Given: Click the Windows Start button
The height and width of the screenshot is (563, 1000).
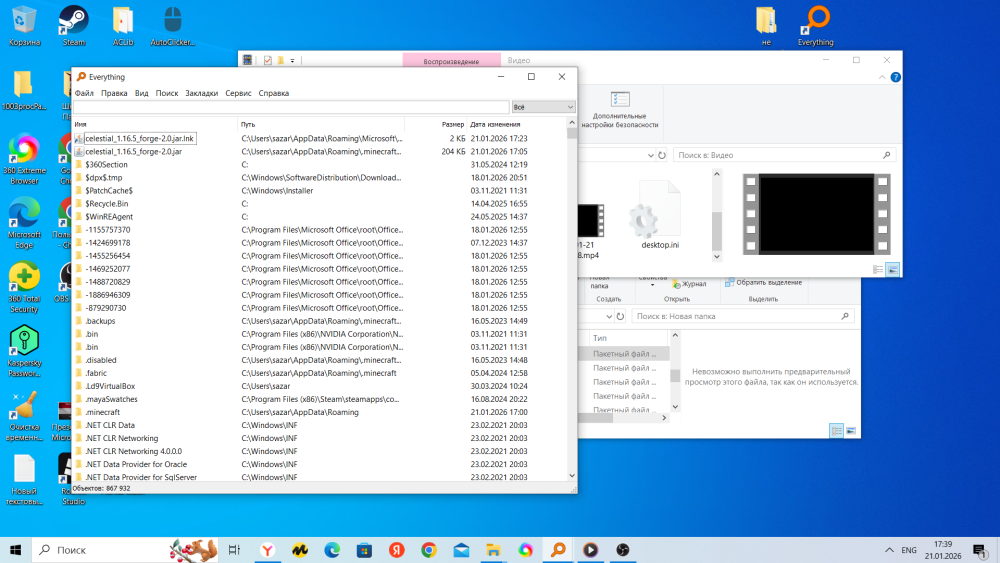Looking at the screenshot, I should [15, 550].
